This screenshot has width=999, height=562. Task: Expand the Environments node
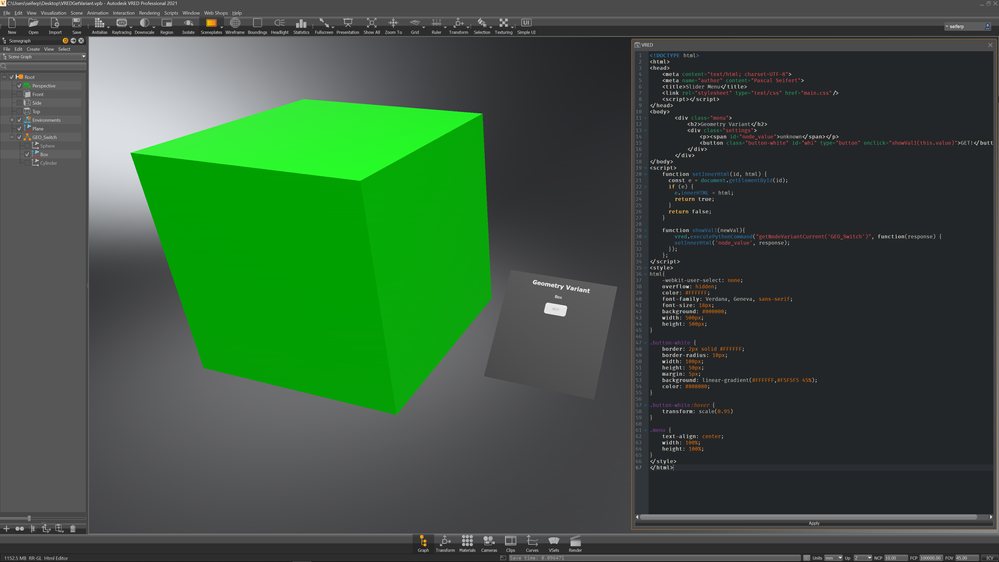[x=12, y=120]
